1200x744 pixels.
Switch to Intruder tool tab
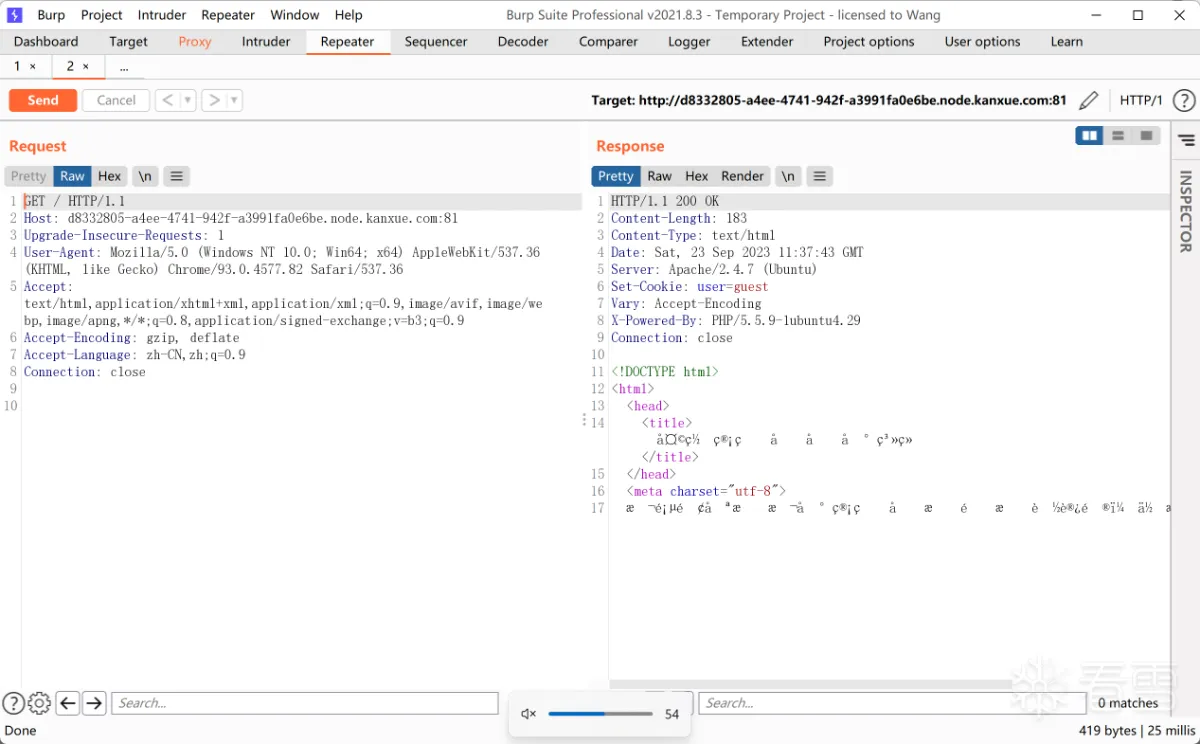click(266, 41)
